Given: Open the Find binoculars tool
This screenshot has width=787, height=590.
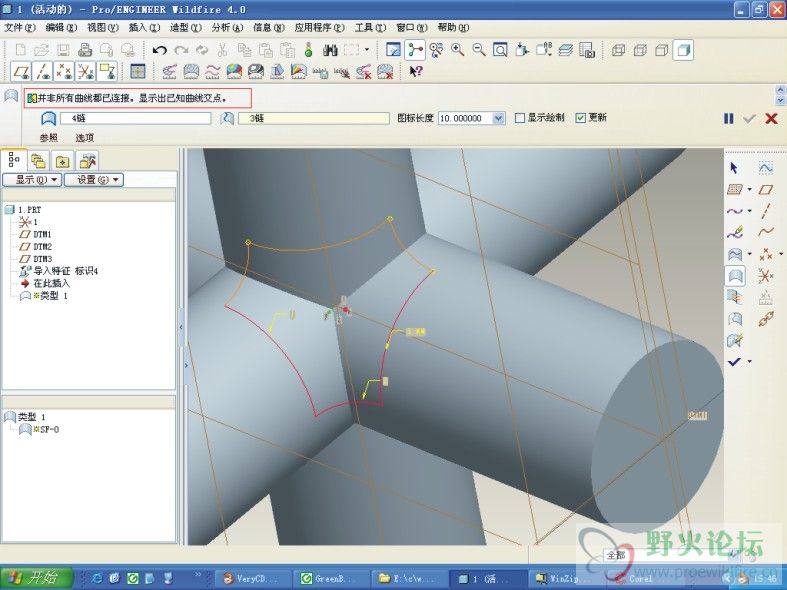Looking at the screenshot, I should tap(330, 50).
